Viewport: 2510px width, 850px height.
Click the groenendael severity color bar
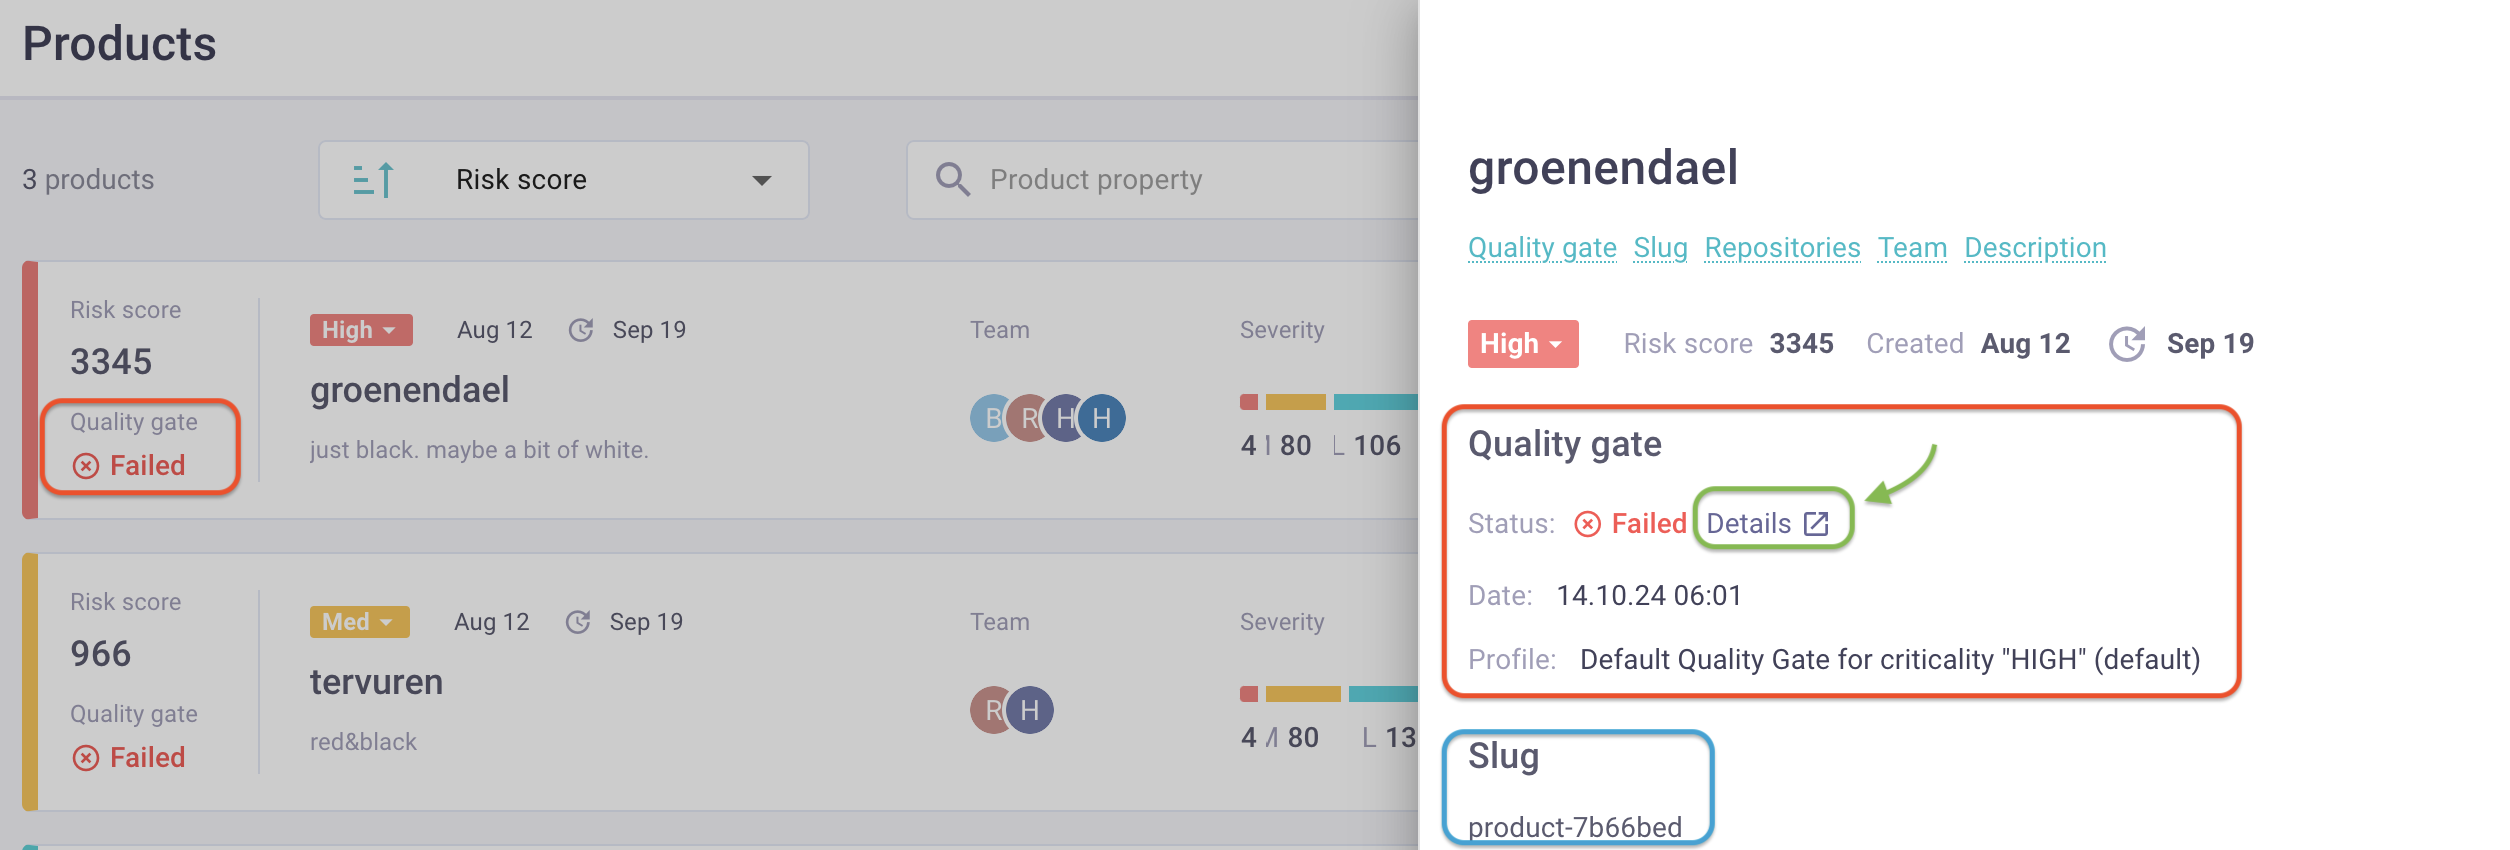point(1329,402)
